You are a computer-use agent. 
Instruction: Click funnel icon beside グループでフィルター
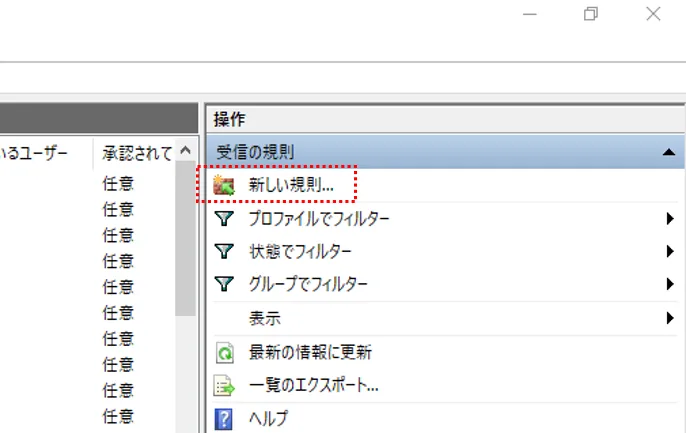[x=225, y=284]
